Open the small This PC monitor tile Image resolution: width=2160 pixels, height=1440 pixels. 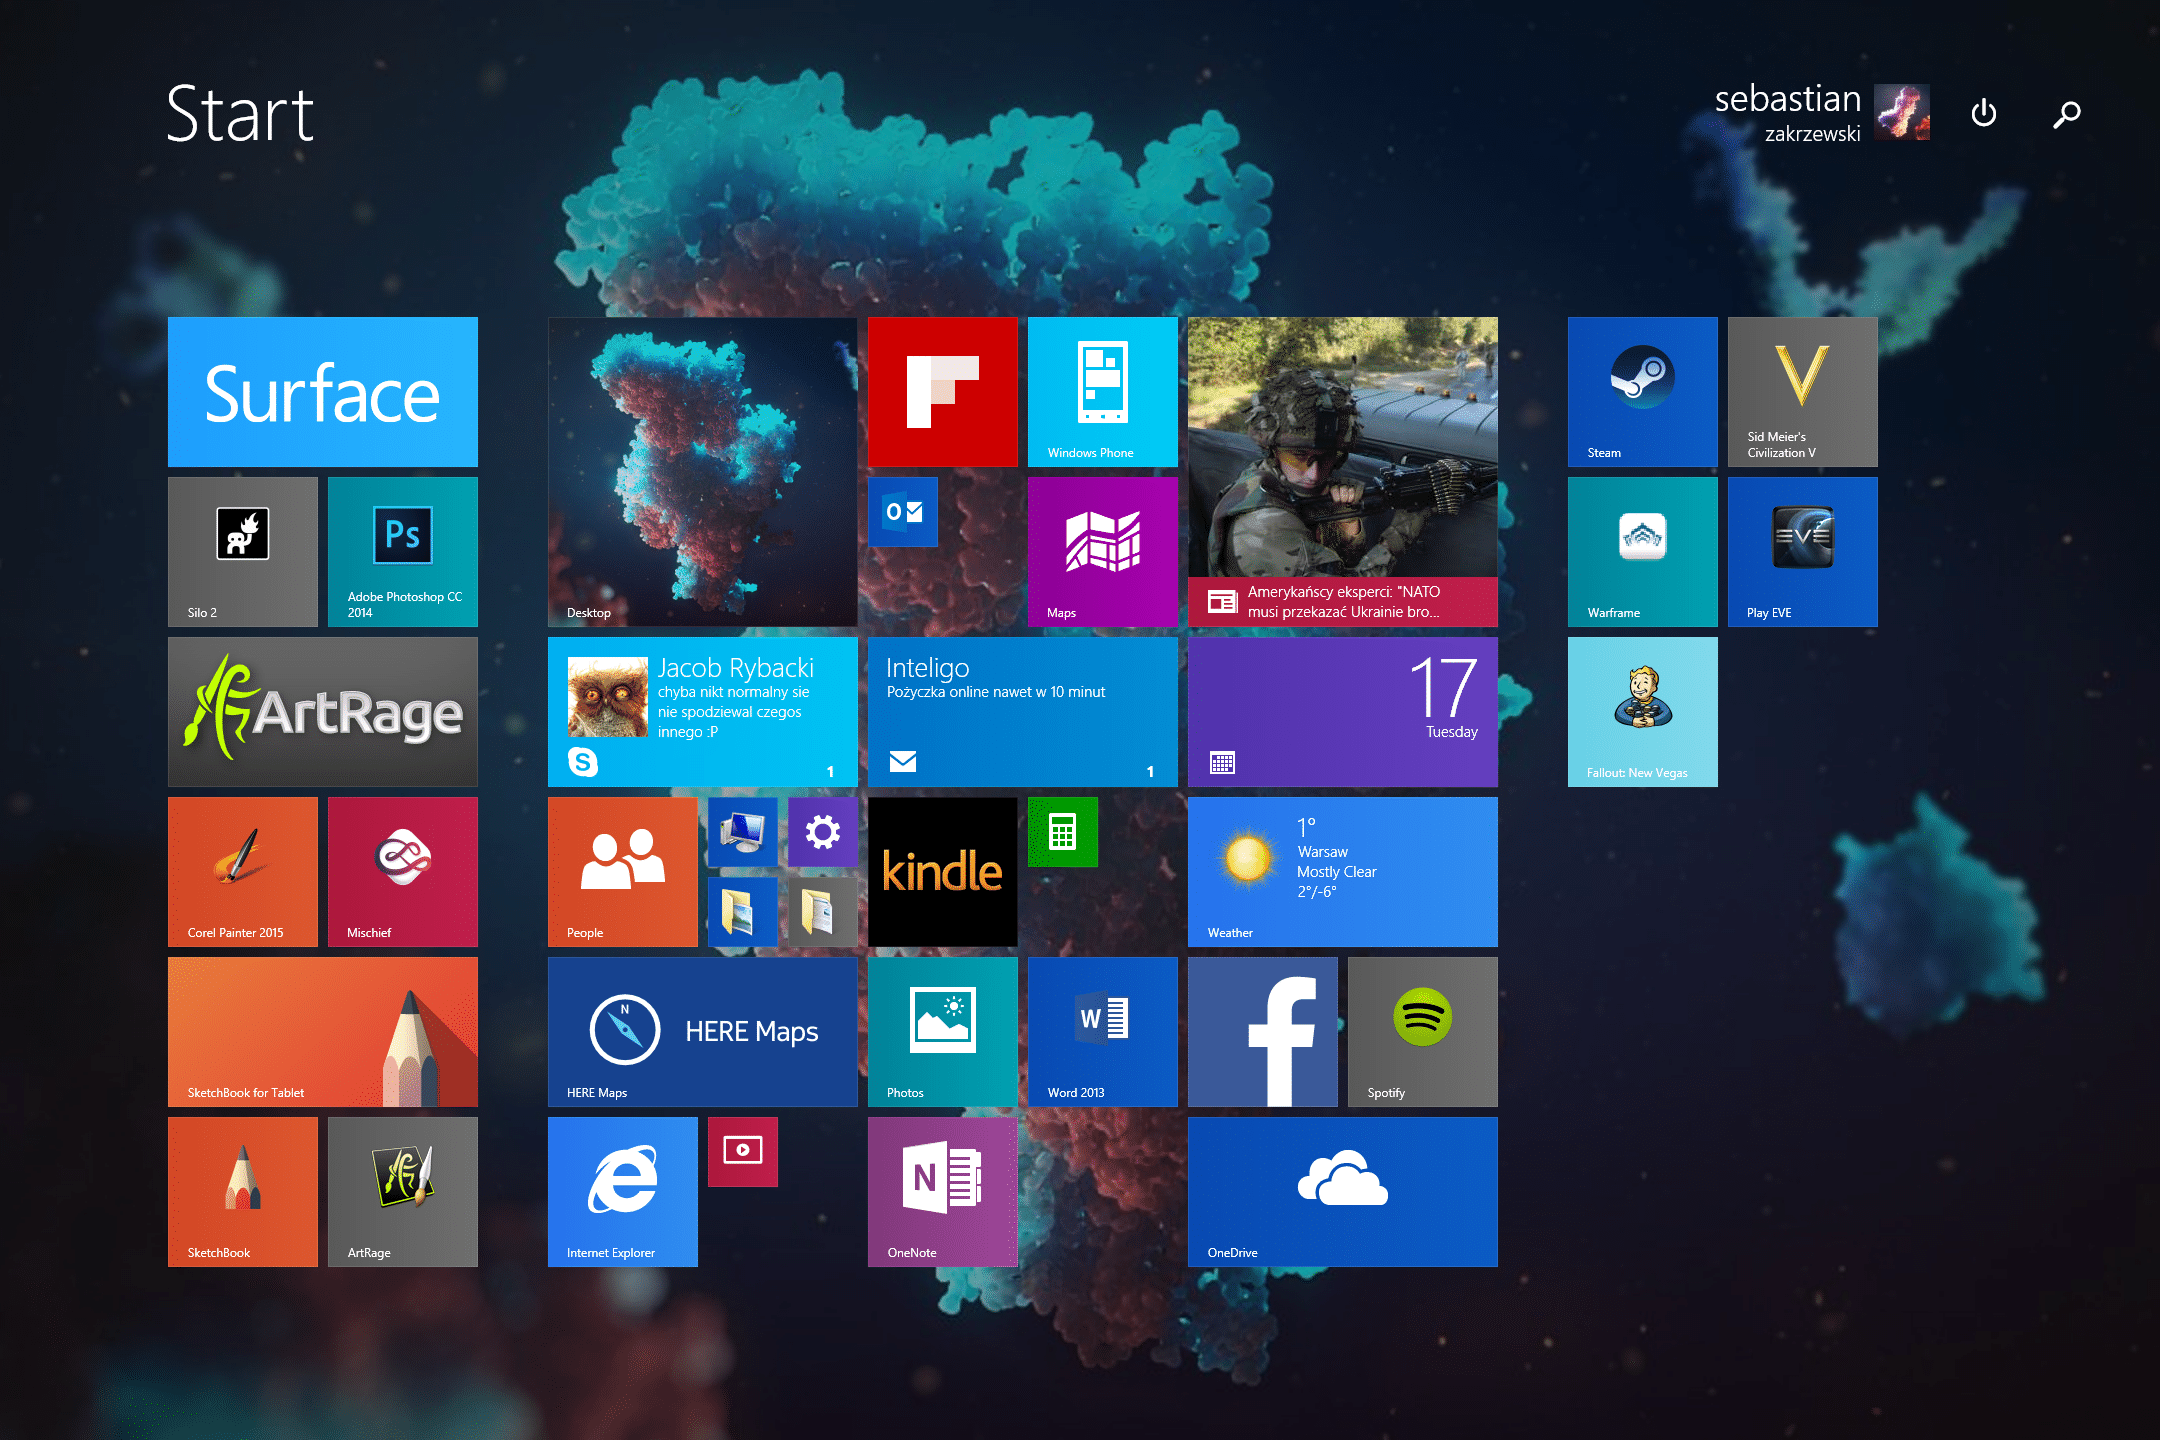(x=743, y=832)
